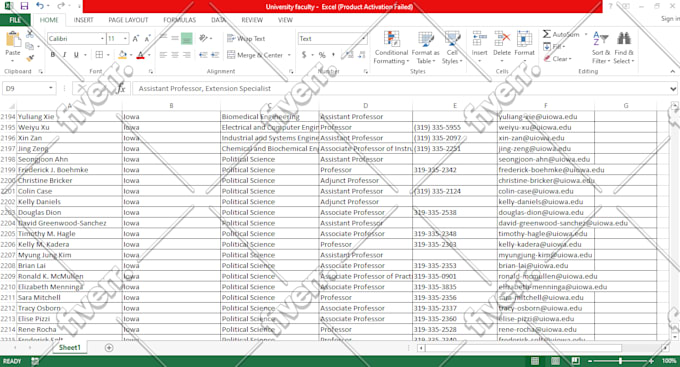Decrease font size with the small A
Image resolution: width=680 pixels, height=367 pixels.
tap(147, 39)
